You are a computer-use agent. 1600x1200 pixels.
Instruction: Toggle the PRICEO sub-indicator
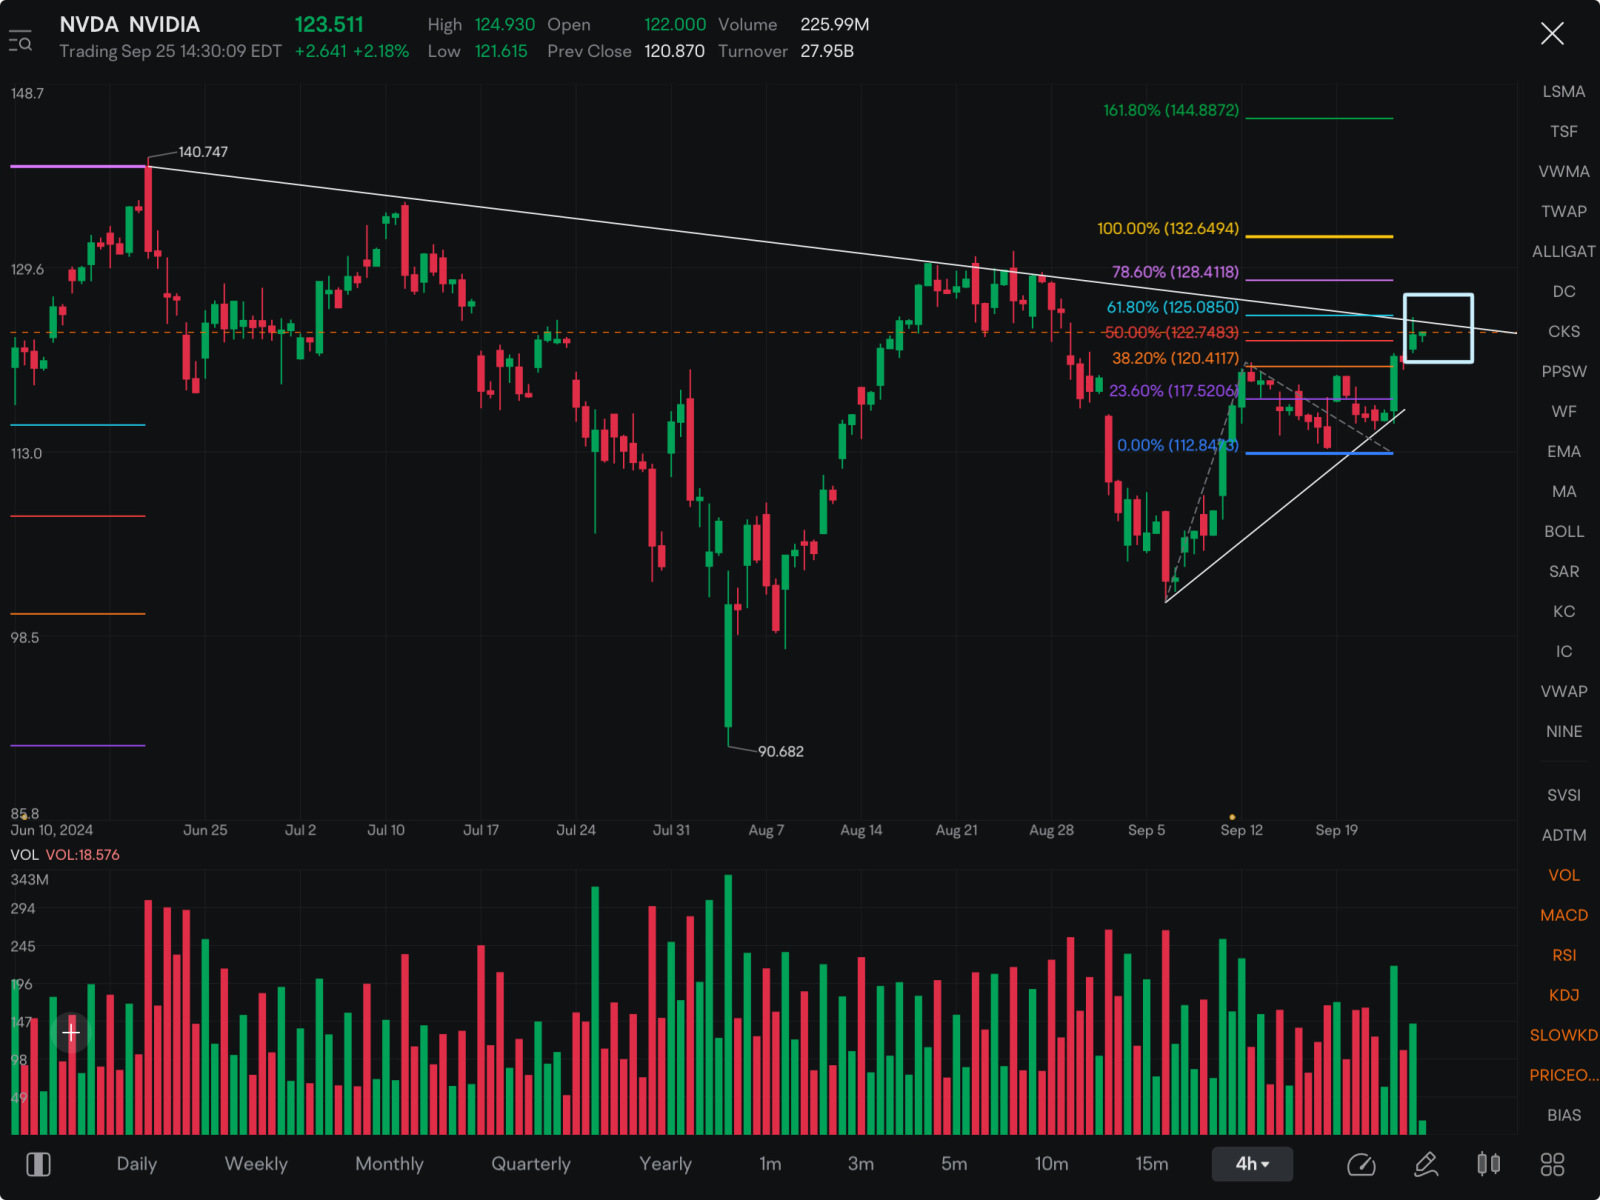(1564, 1076)
